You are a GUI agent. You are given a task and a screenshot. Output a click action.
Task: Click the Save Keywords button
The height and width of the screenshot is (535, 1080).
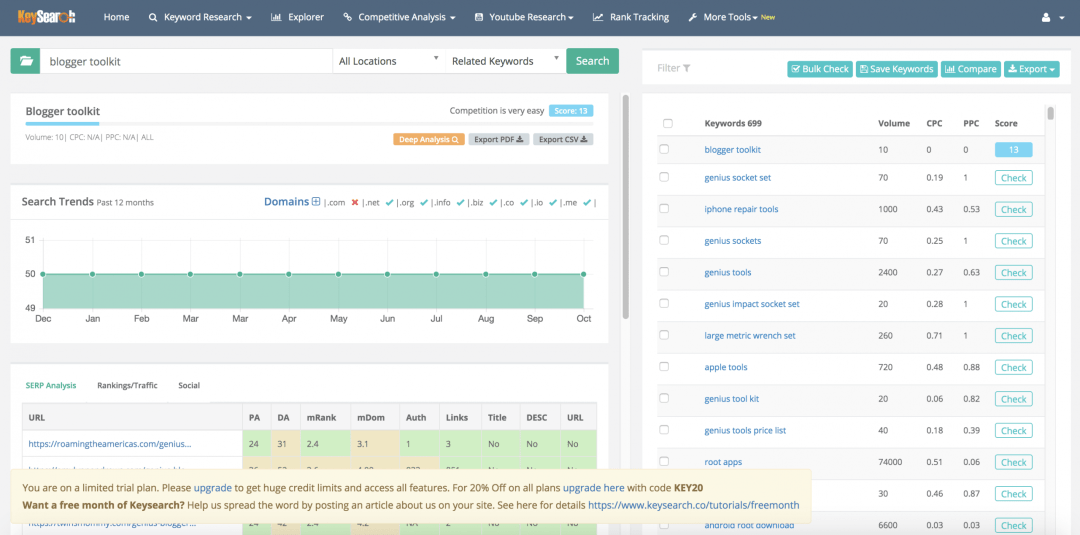coord(897,69)
